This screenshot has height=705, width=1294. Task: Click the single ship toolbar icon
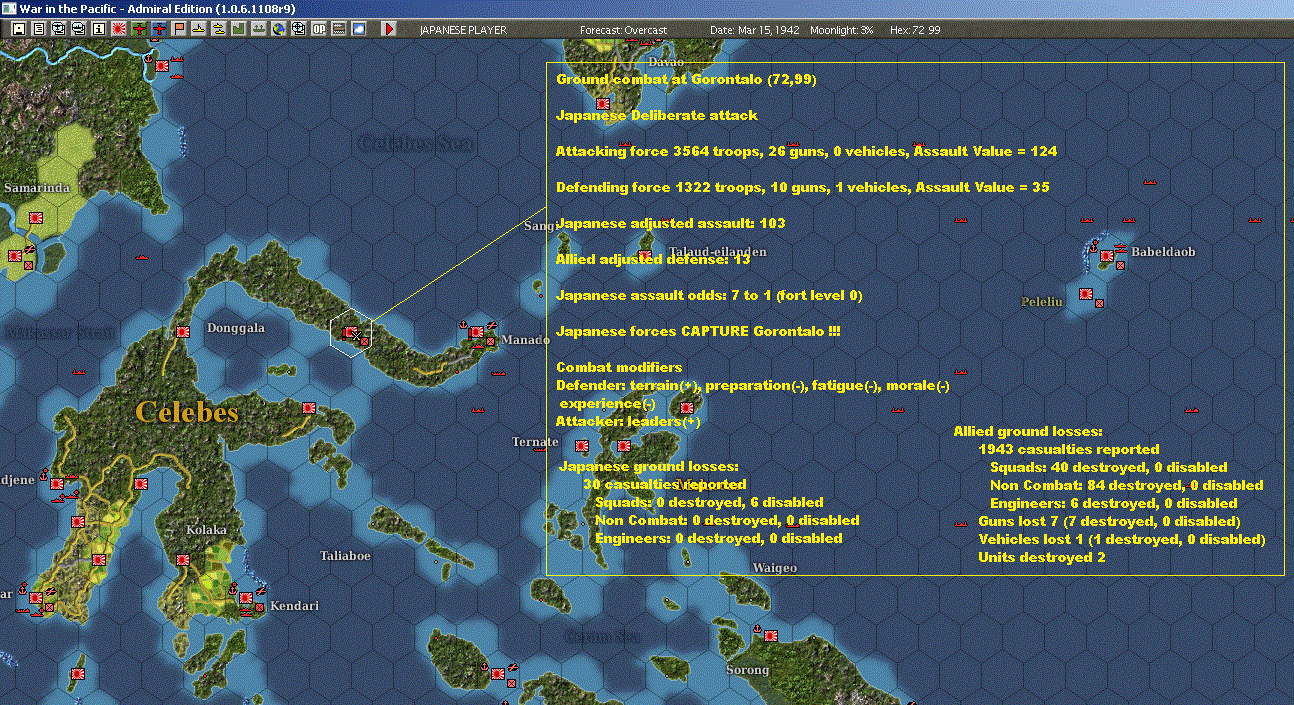(x=198, y=29)
